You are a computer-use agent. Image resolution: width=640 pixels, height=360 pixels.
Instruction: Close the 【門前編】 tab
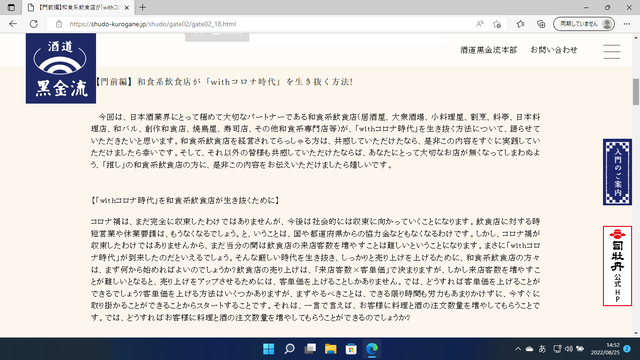click(127, 7)
